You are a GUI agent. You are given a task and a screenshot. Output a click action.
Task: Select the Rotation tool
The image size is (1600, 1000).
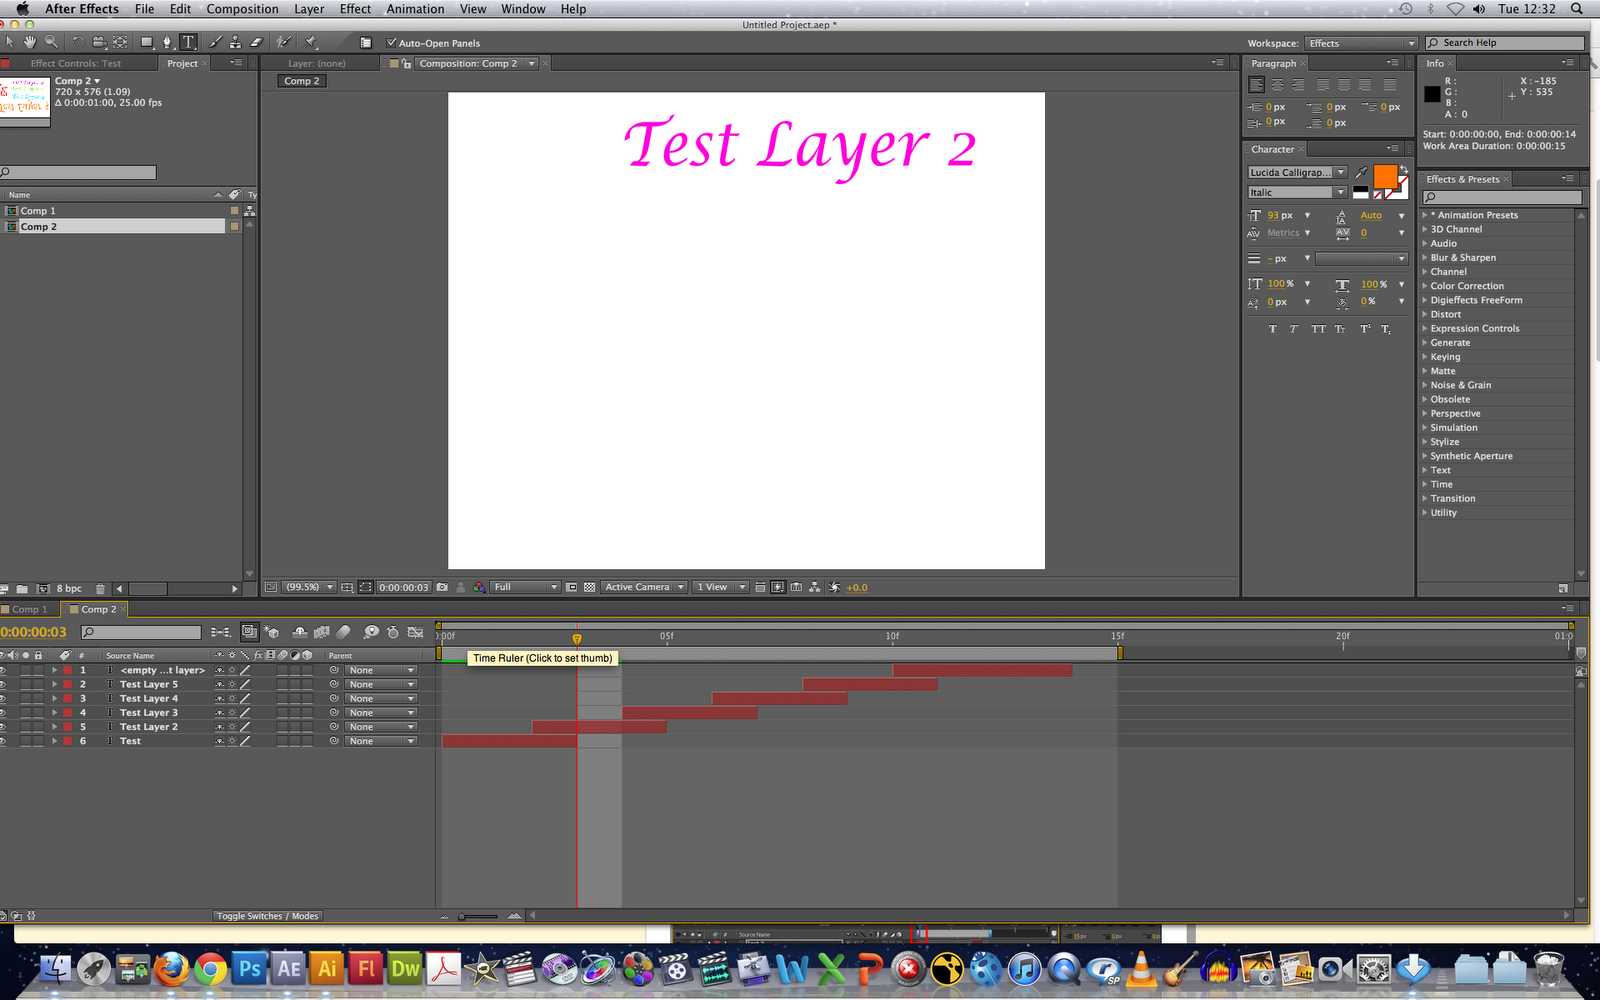(79, 42)
